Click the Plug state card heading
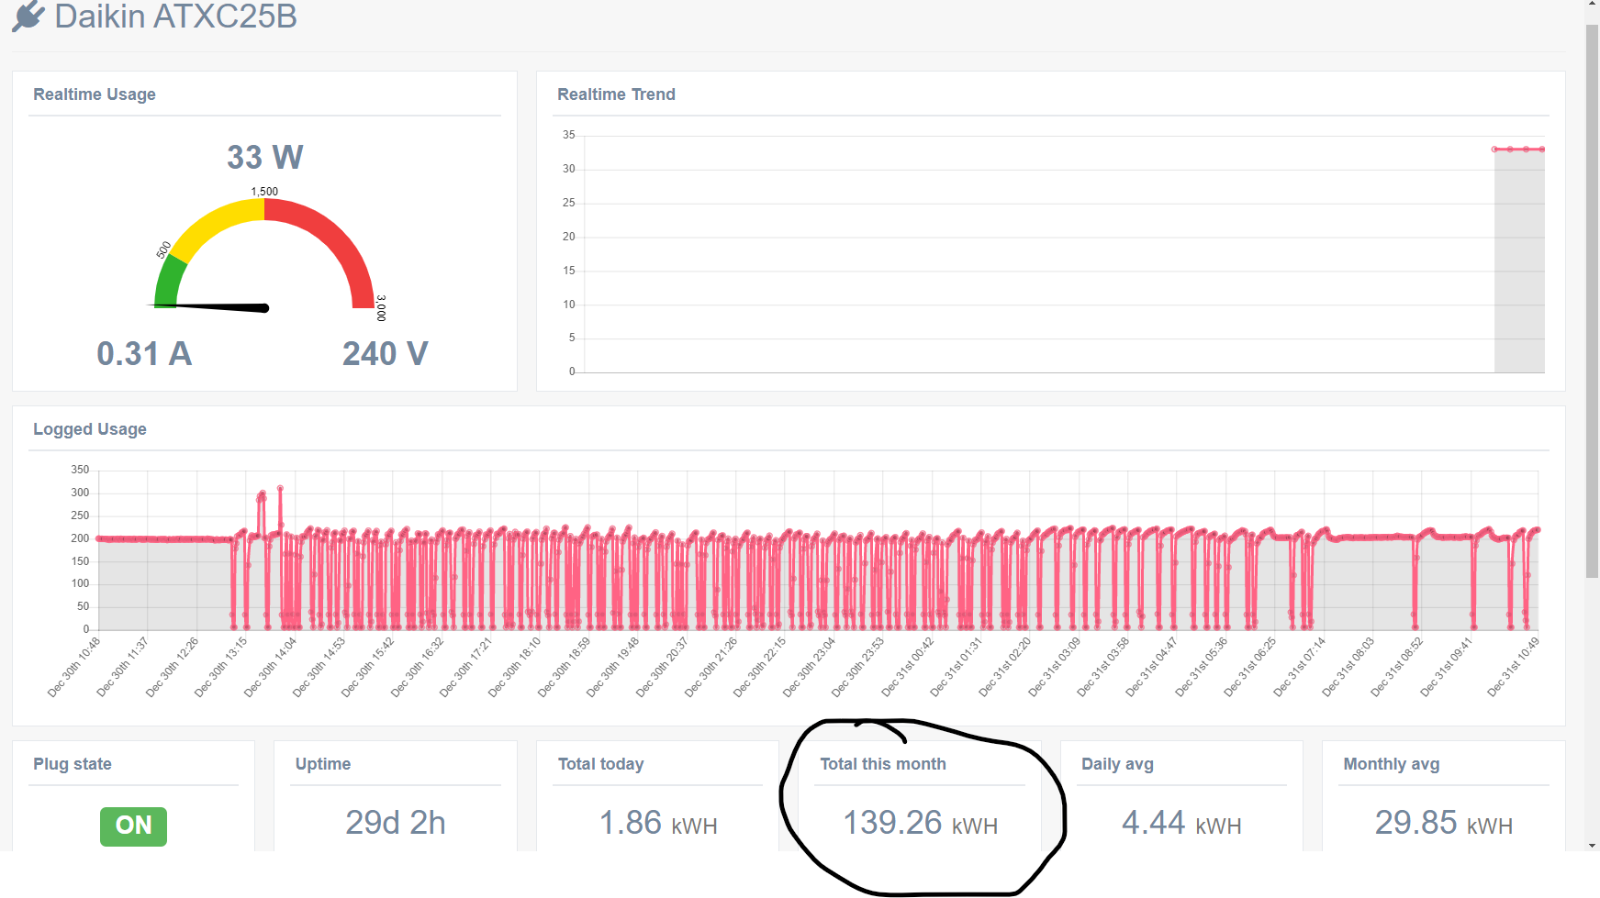1600x898 pixels. 72,764
